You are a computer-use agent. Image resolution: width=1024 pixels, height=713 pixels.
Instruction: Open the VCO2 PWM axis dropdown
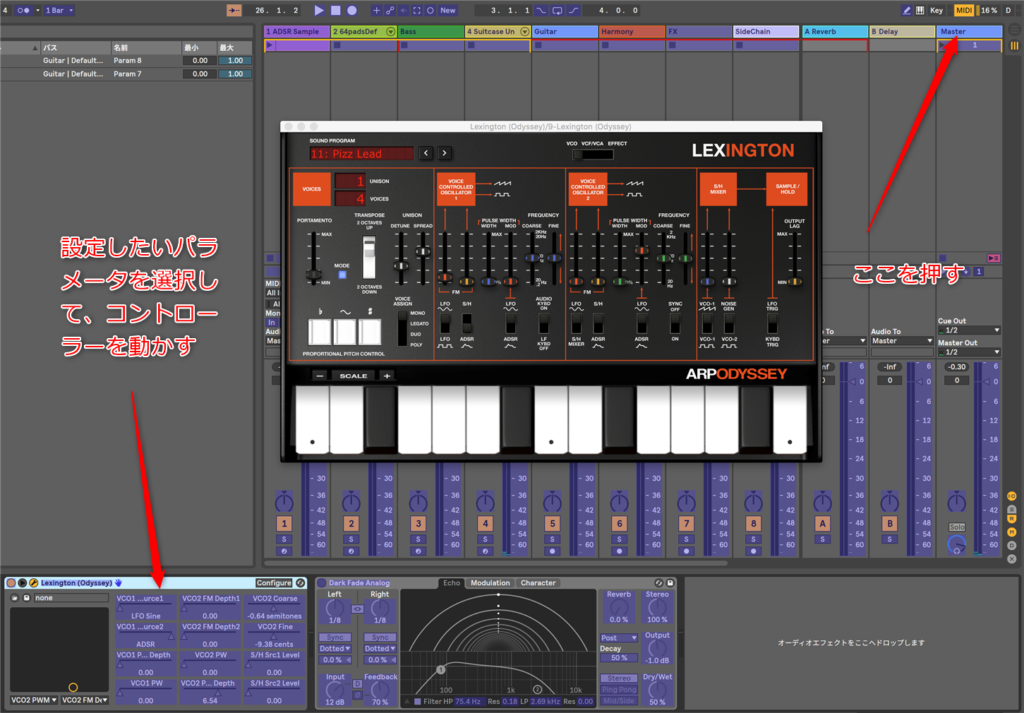click(x=32, y=700)
